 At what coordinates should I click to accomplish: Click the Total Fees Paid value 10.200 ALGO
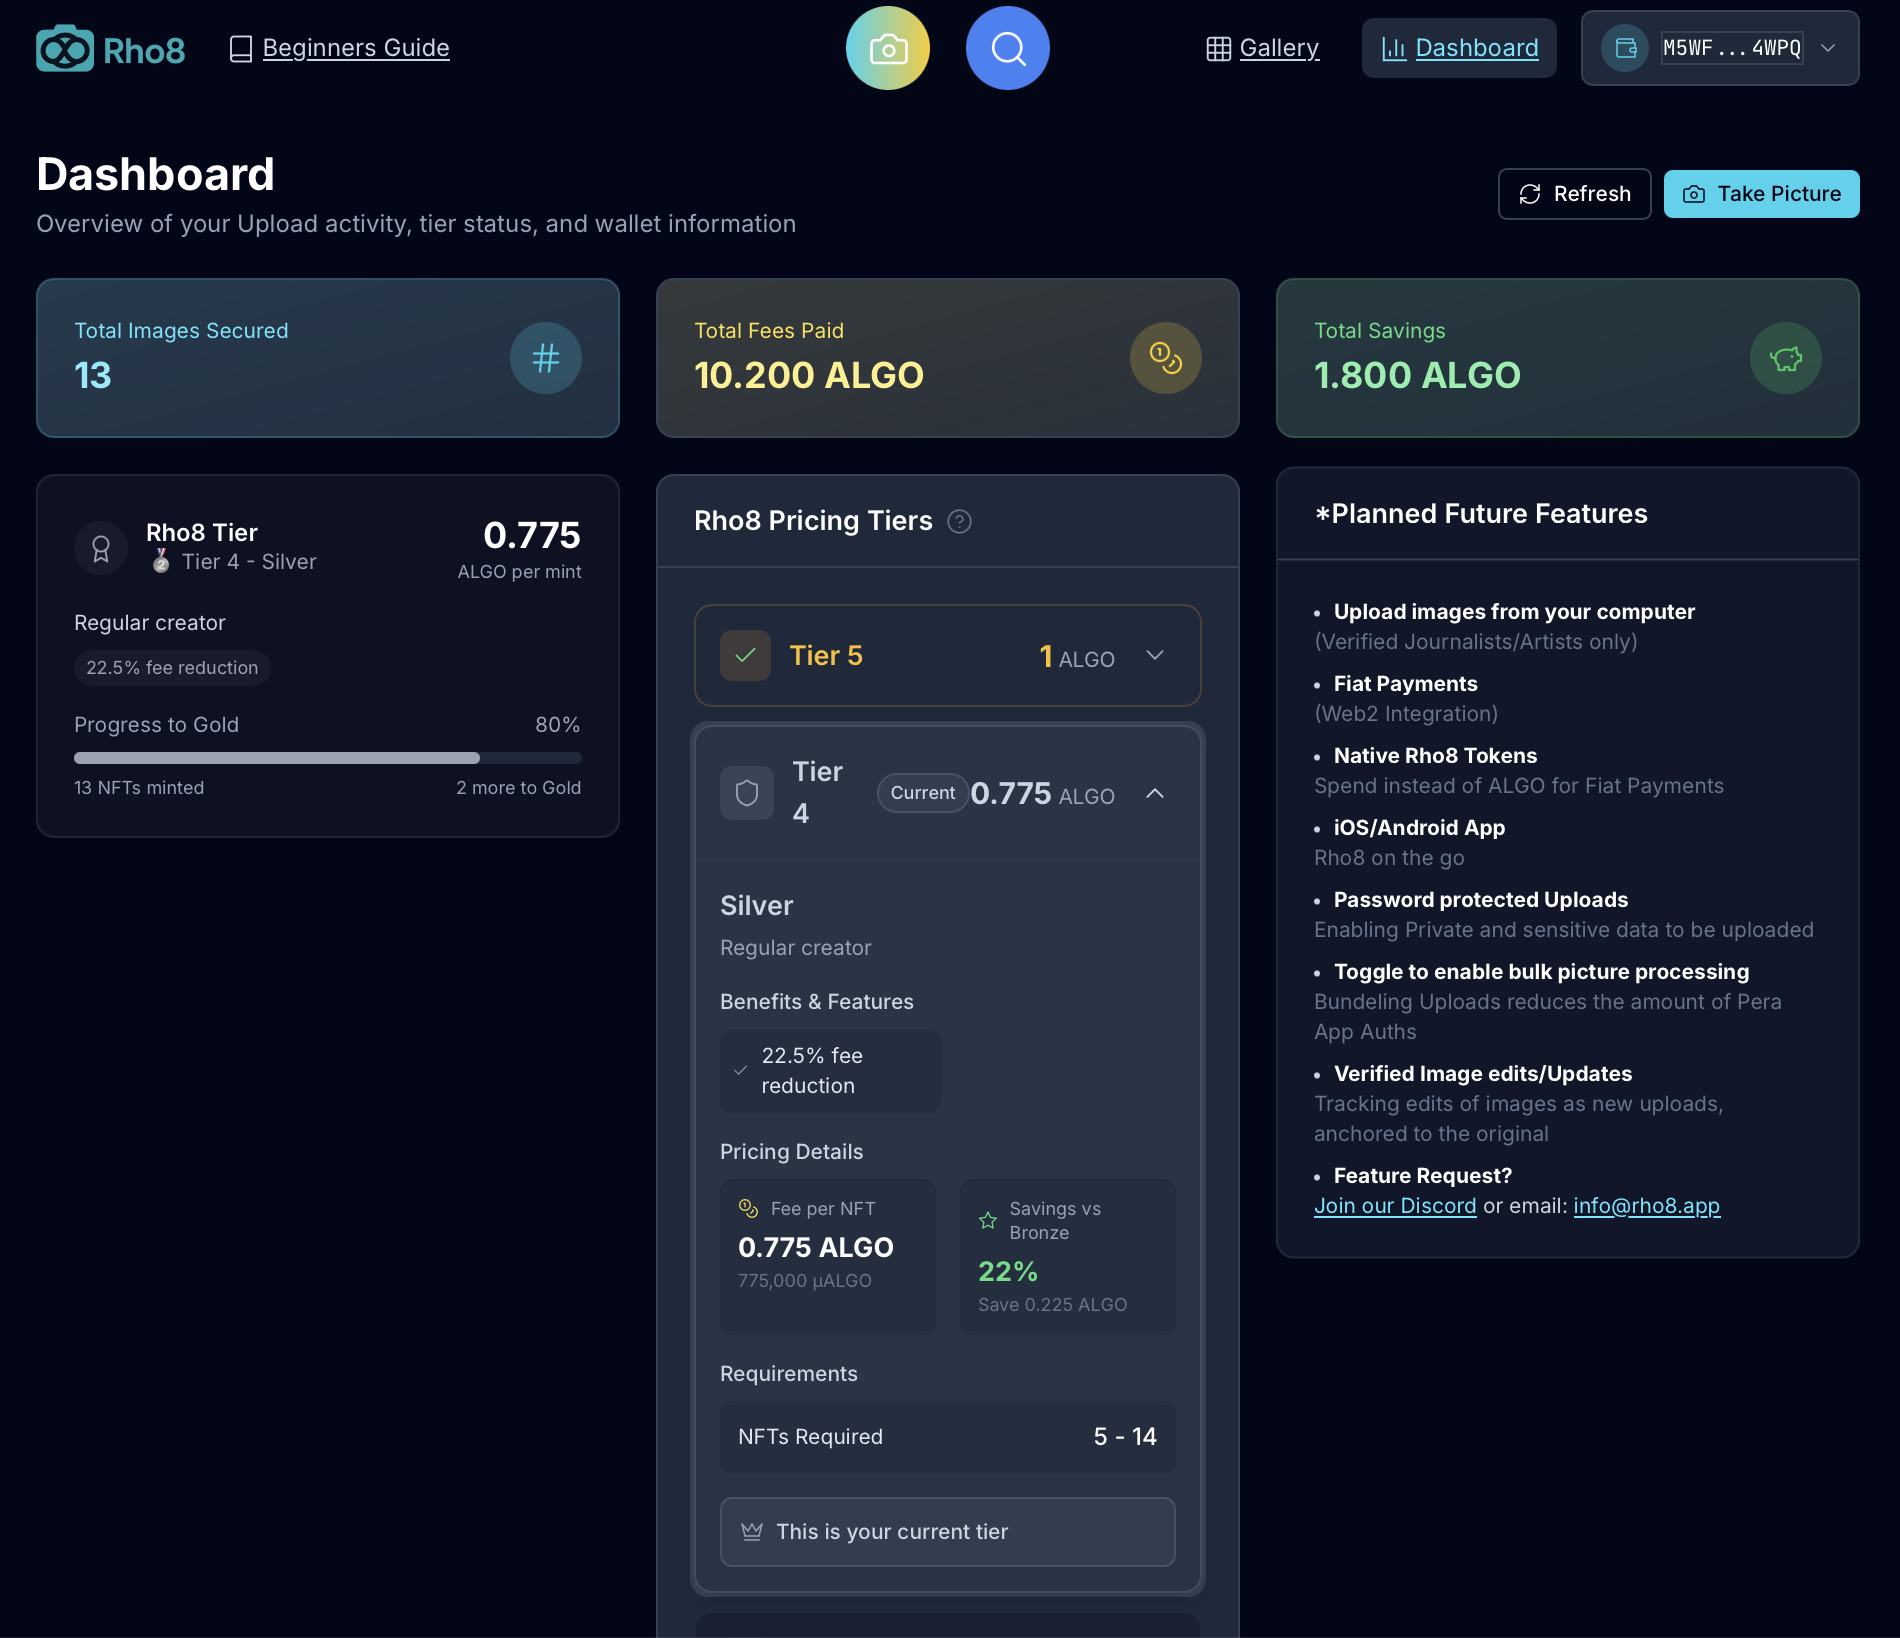[x=809, y=376]
